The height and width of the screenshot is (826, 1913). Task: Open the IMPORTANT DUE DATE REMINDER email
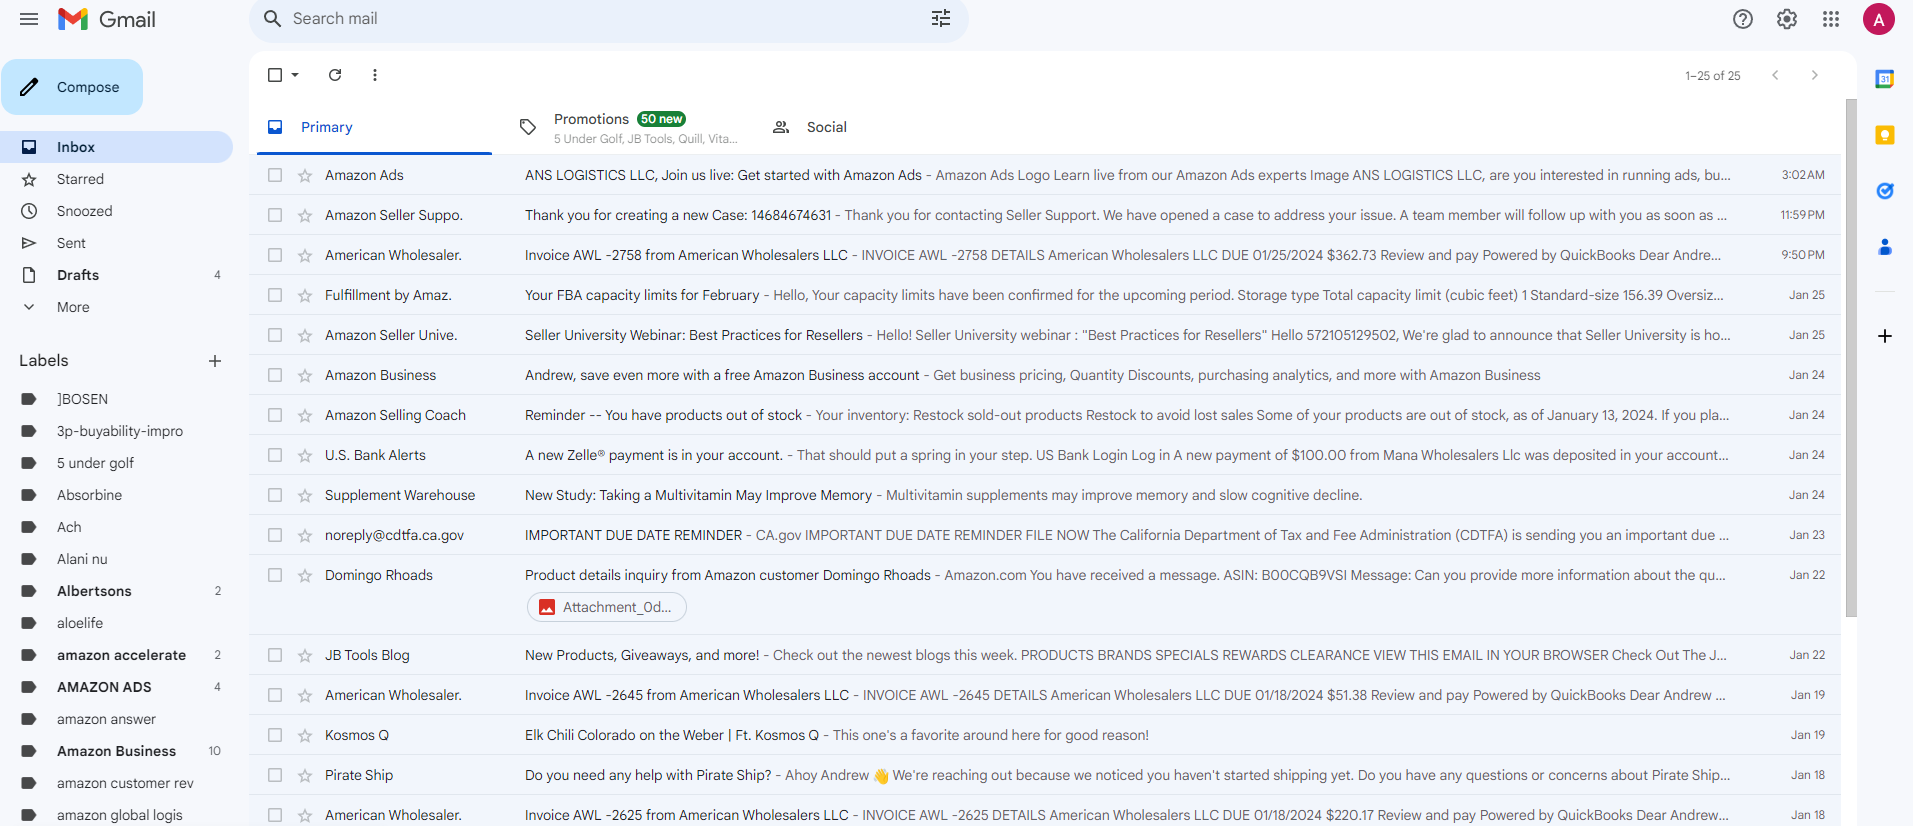pyautogui.click(x=1045, y=535)
